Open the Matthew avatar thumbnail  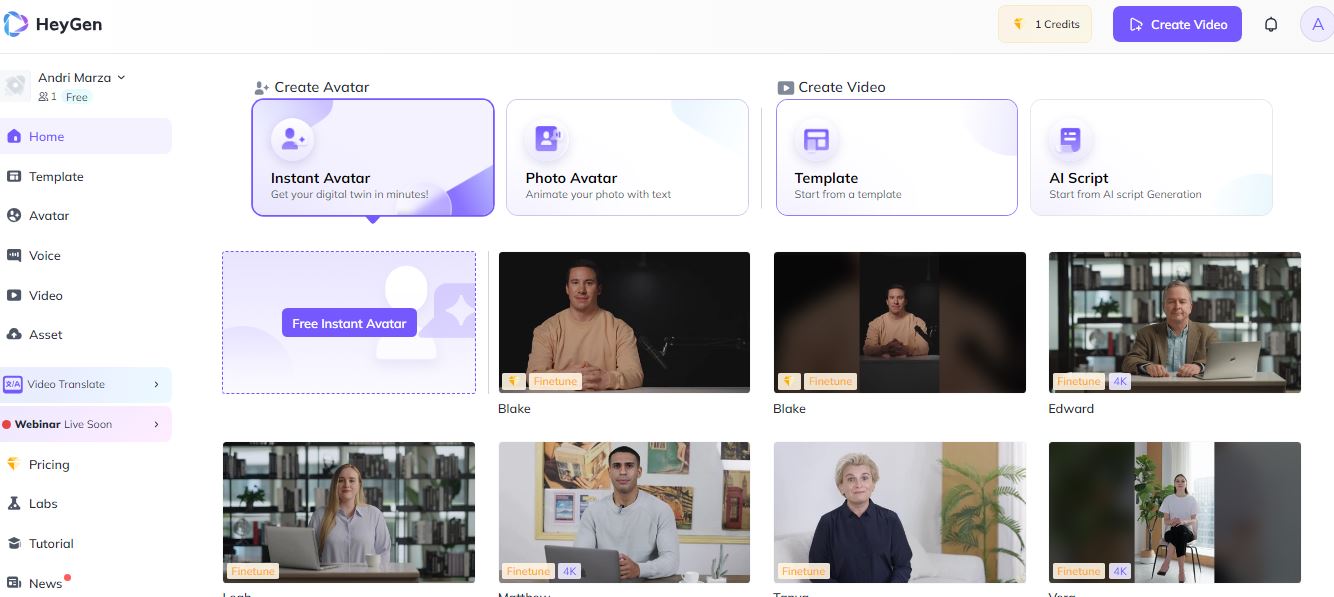tap(624, 512)
